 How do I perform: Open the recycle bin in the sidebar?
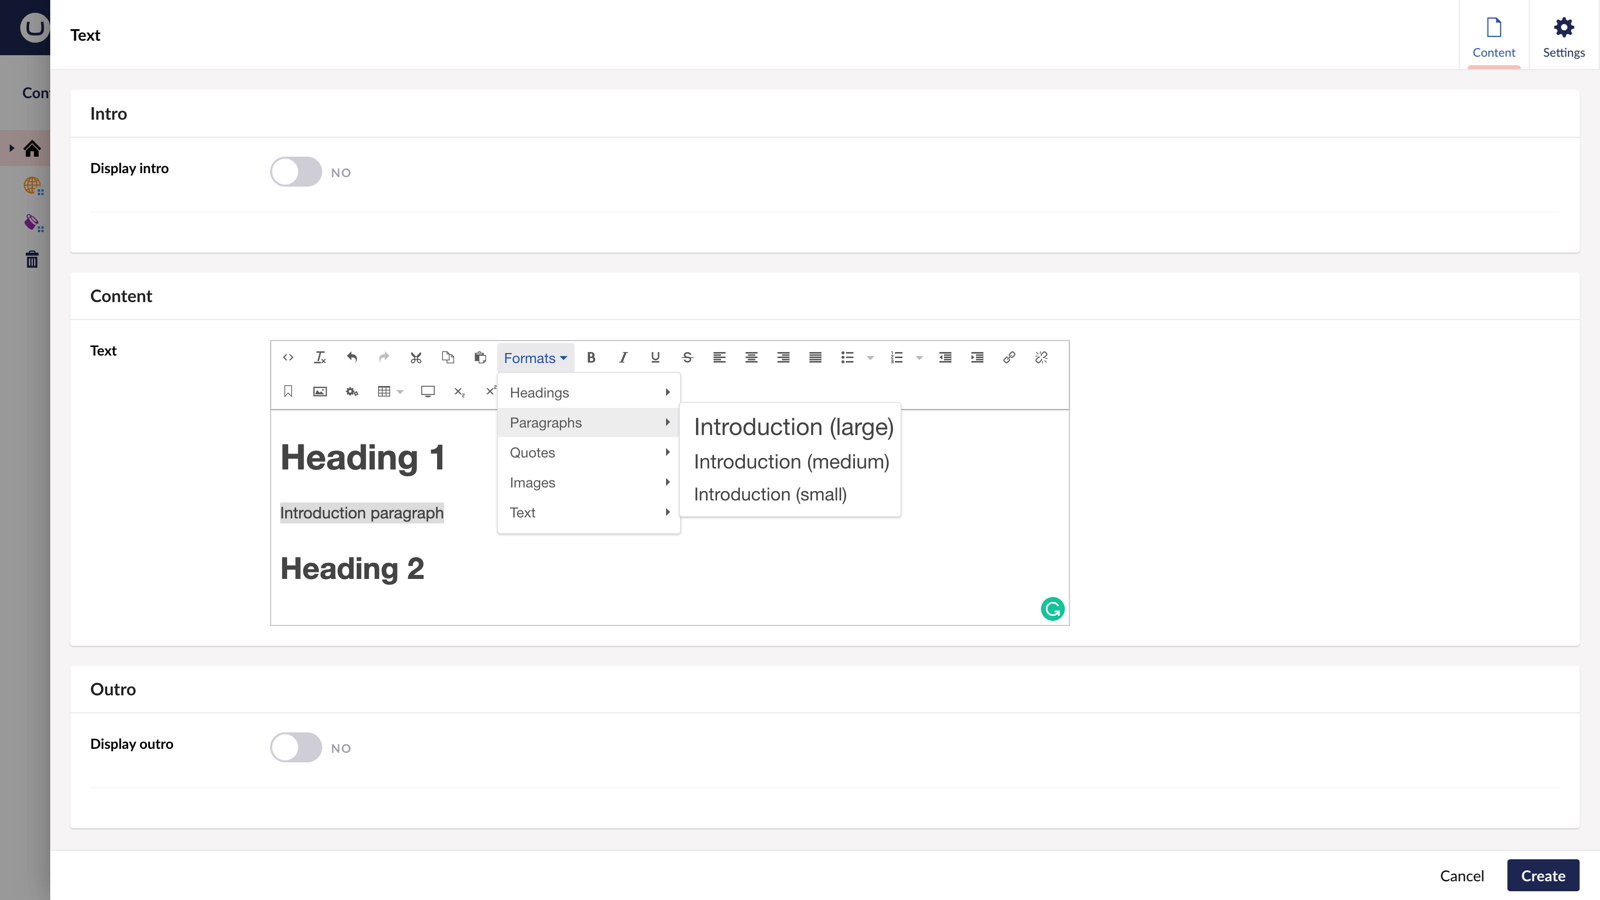(32, 260)
